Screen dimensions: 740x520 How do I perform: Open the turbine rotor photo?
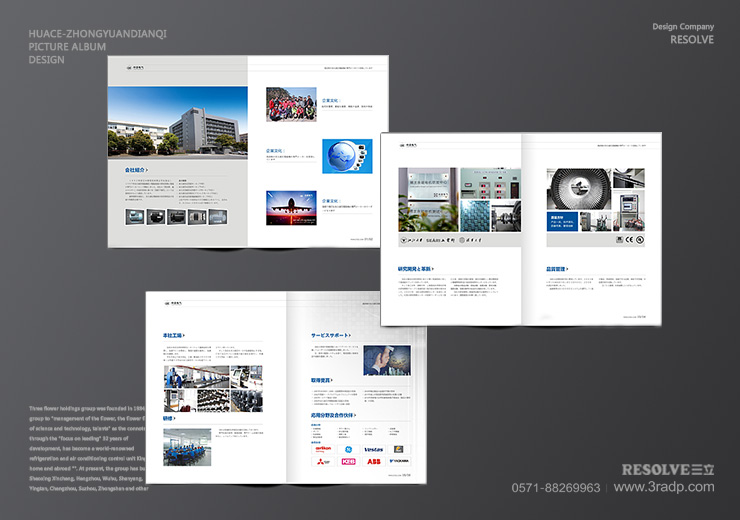579,189
